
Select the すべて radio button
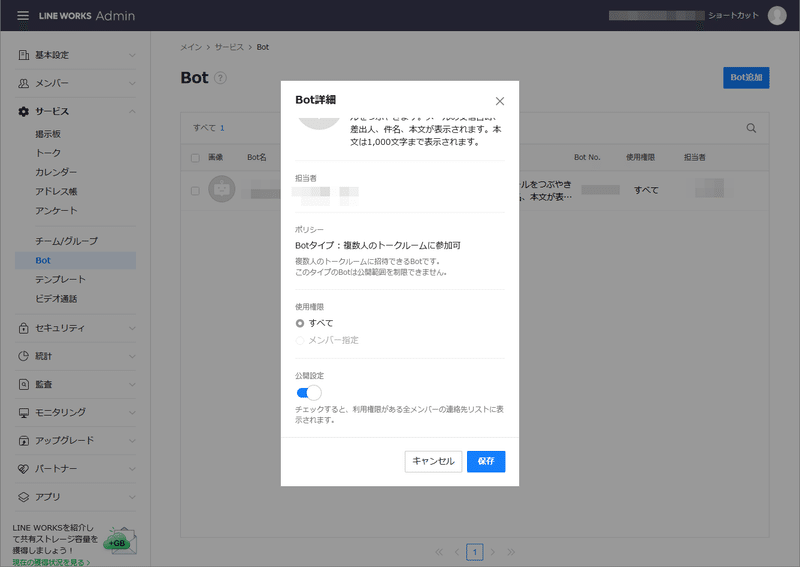coord(300,323)
